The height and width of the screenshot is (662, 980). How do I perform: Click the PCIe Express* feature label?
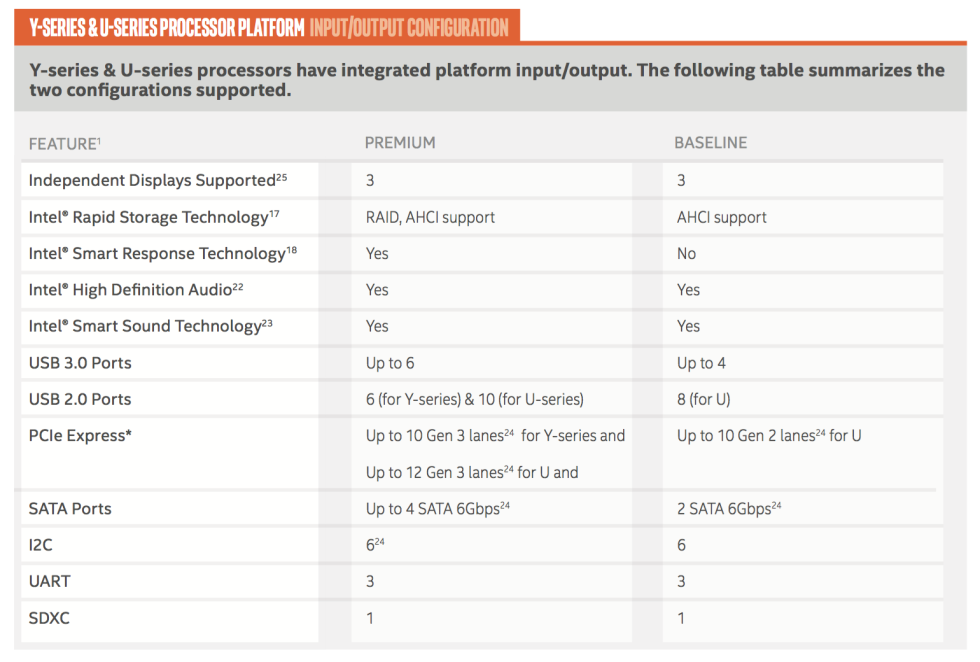(80, 436)
